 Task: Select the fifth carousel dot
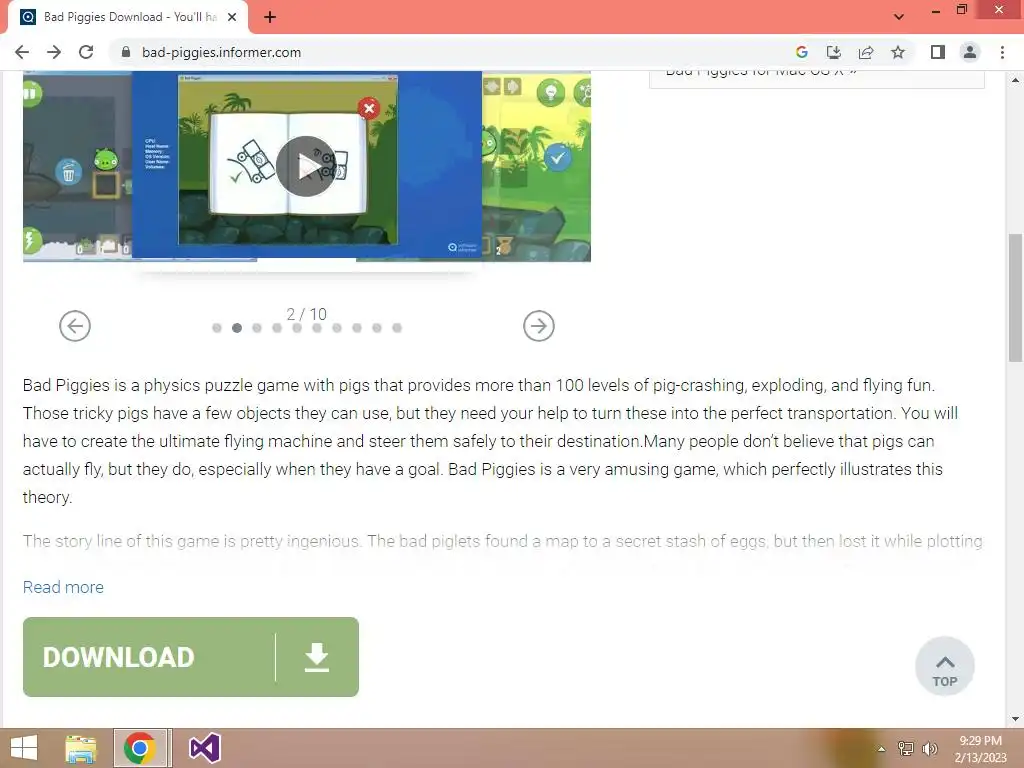pyautogui.click(x=297, y=328)
